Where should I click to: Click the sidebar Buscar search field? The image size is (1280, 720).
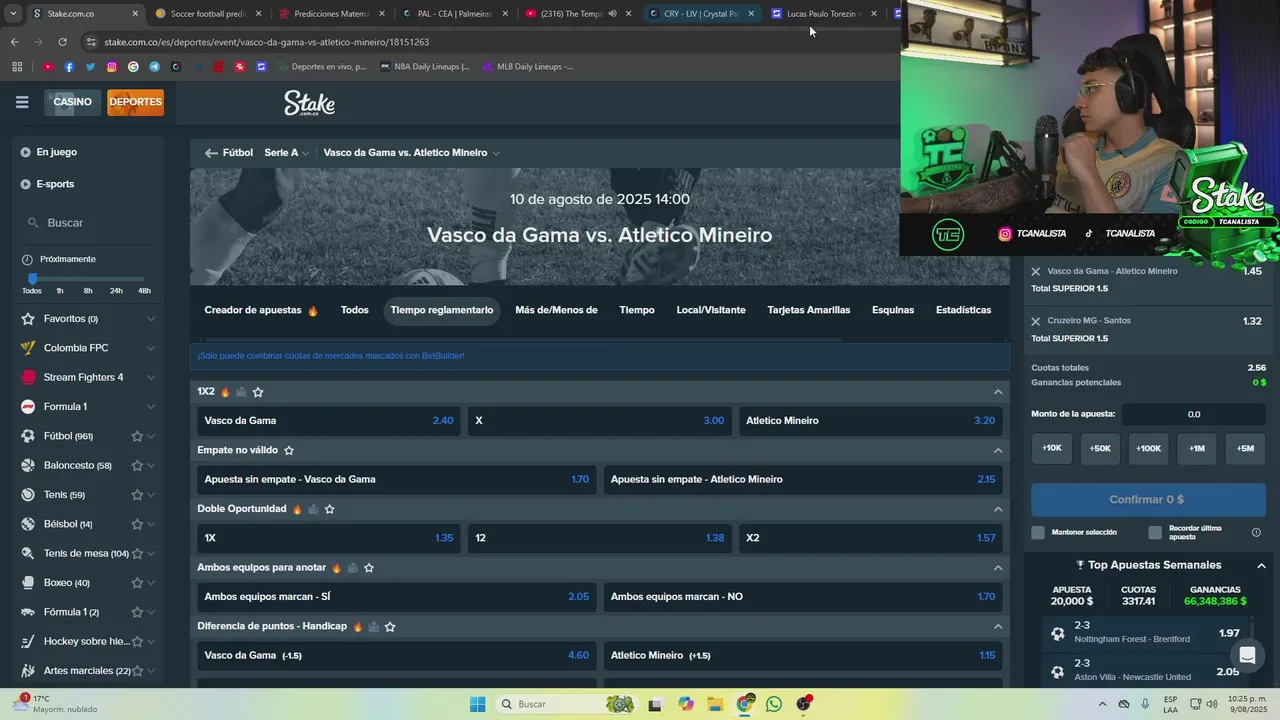[x=90, y=223]
